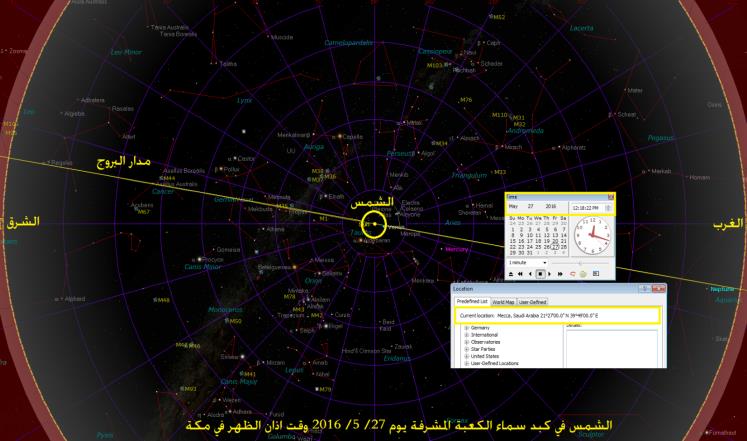The height and width of the screenshot is (441, 747).
Task: Expand the Germany node in location tree
Action: (466, 328)
